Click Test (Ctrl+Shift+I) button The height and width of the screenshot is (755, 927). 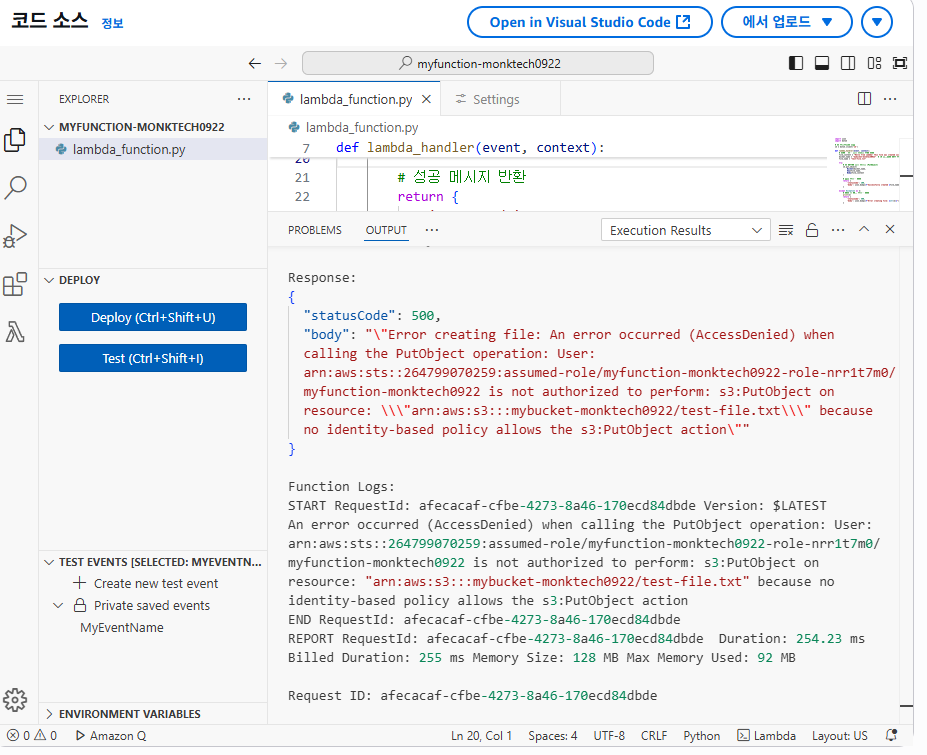pos(153,358)
